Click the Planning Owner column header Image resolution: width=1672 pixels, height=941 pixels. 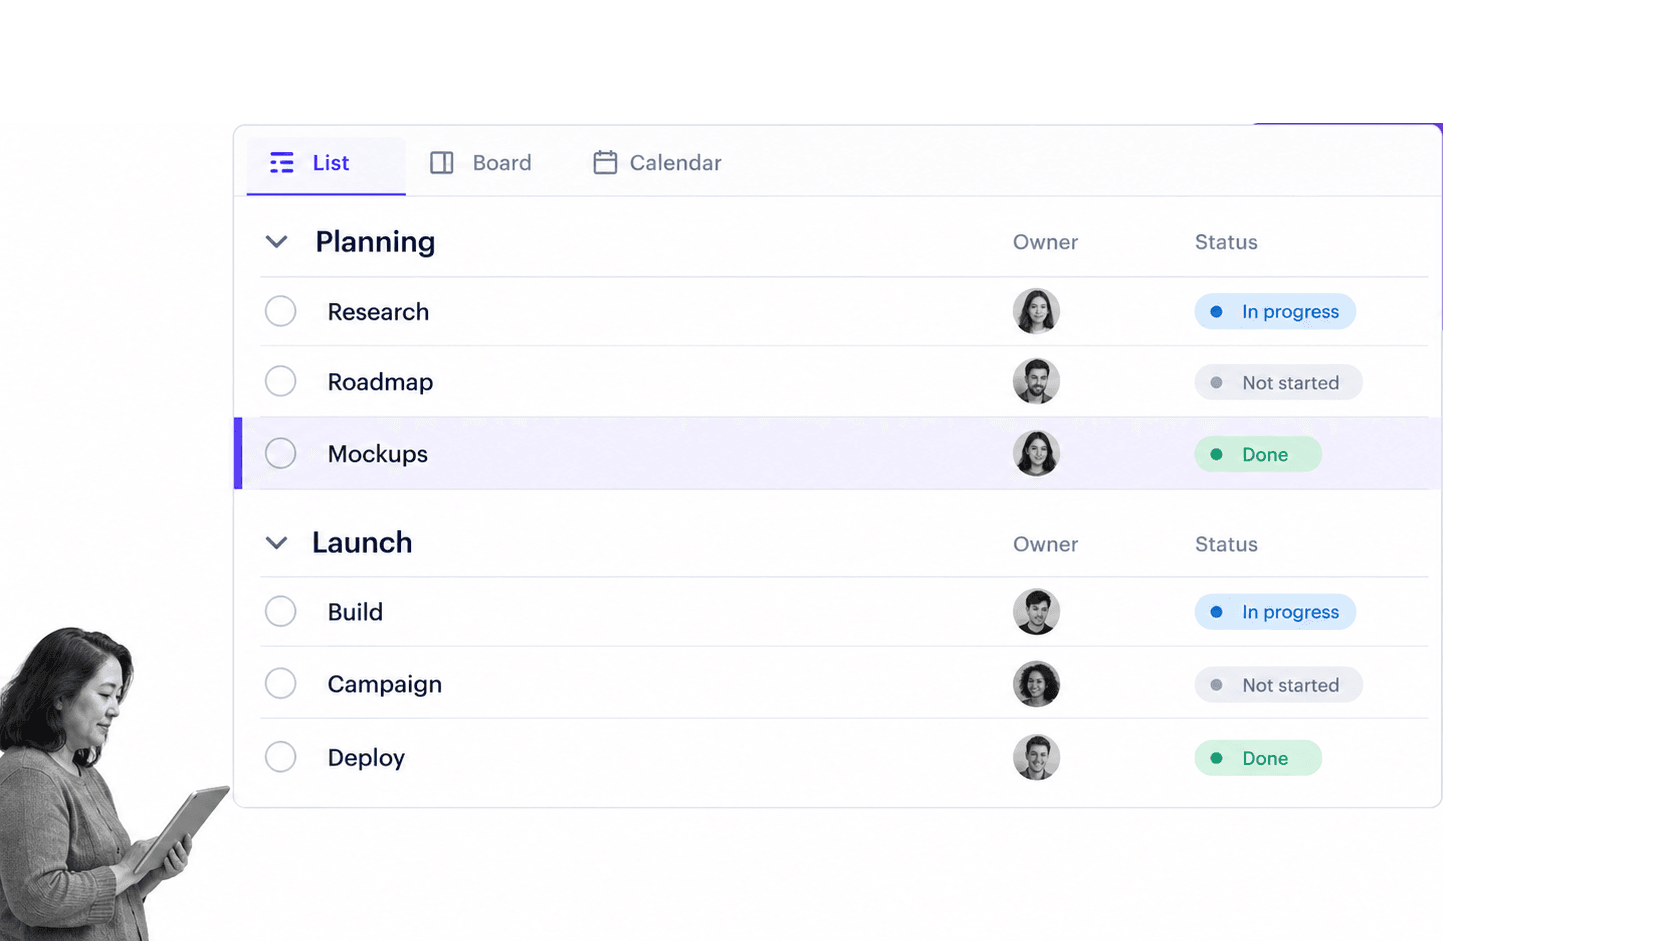[1045, 242]
